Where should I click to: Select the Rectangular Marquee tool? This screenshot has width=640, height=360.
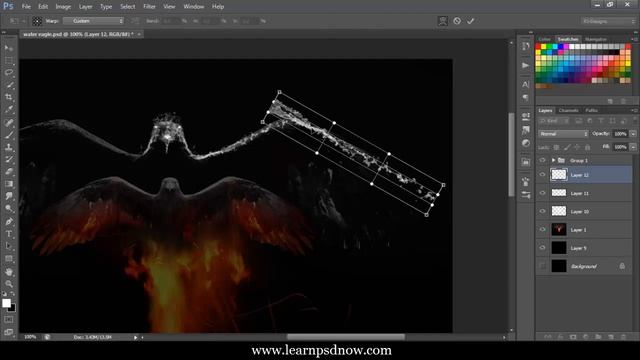click(9, 61)
